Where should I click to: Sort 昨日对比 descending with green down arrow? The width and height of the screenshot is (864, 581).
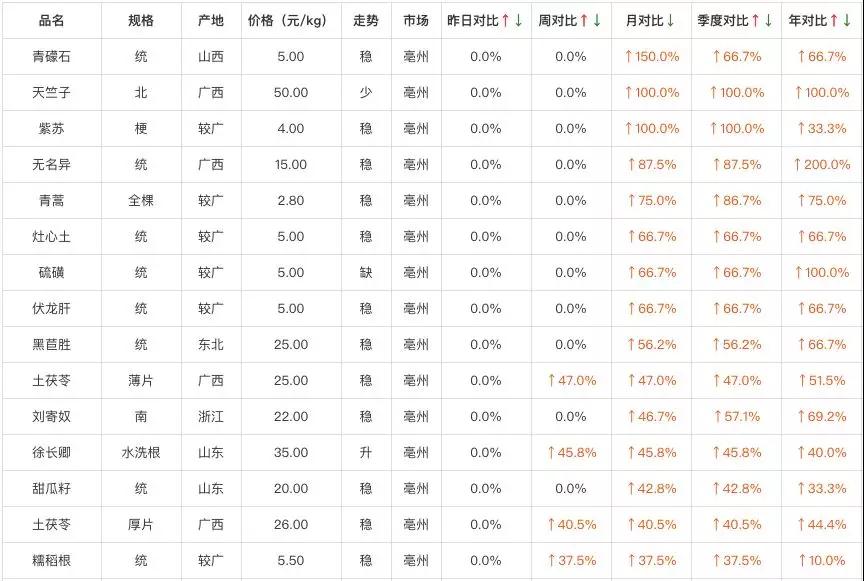(x=519, y=21)
